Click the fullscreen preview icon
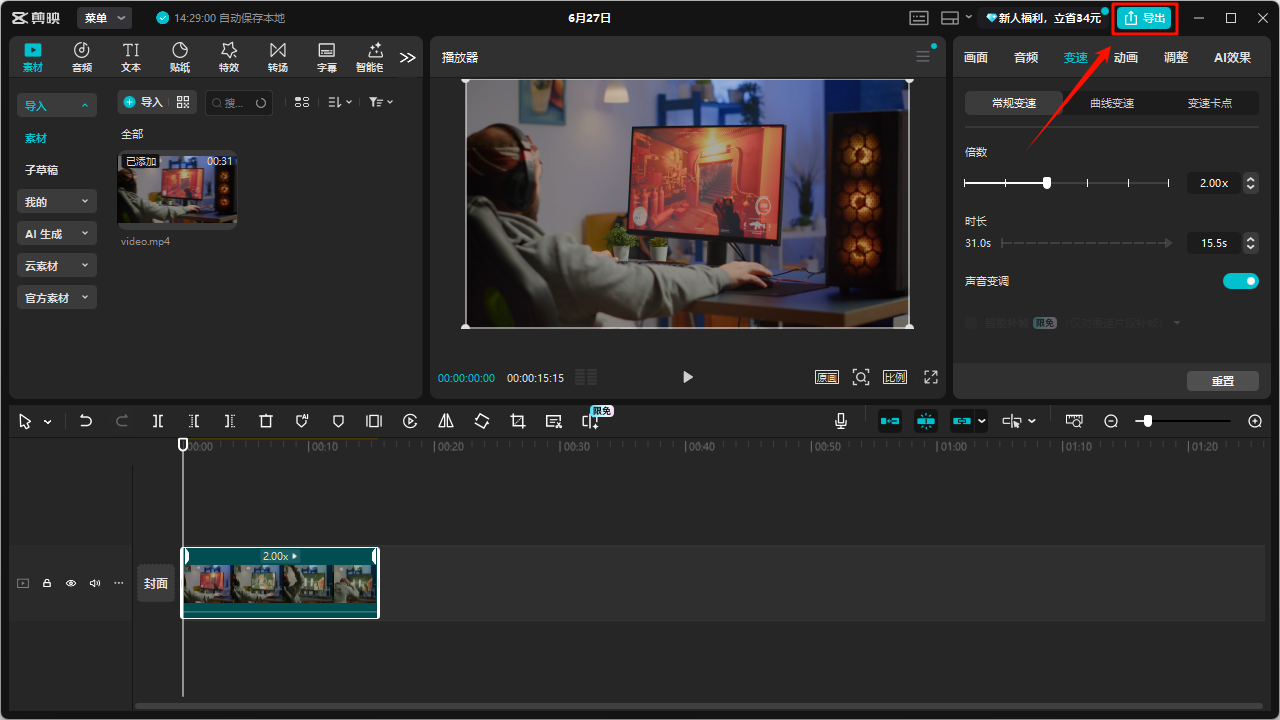 tap(931, 377)
